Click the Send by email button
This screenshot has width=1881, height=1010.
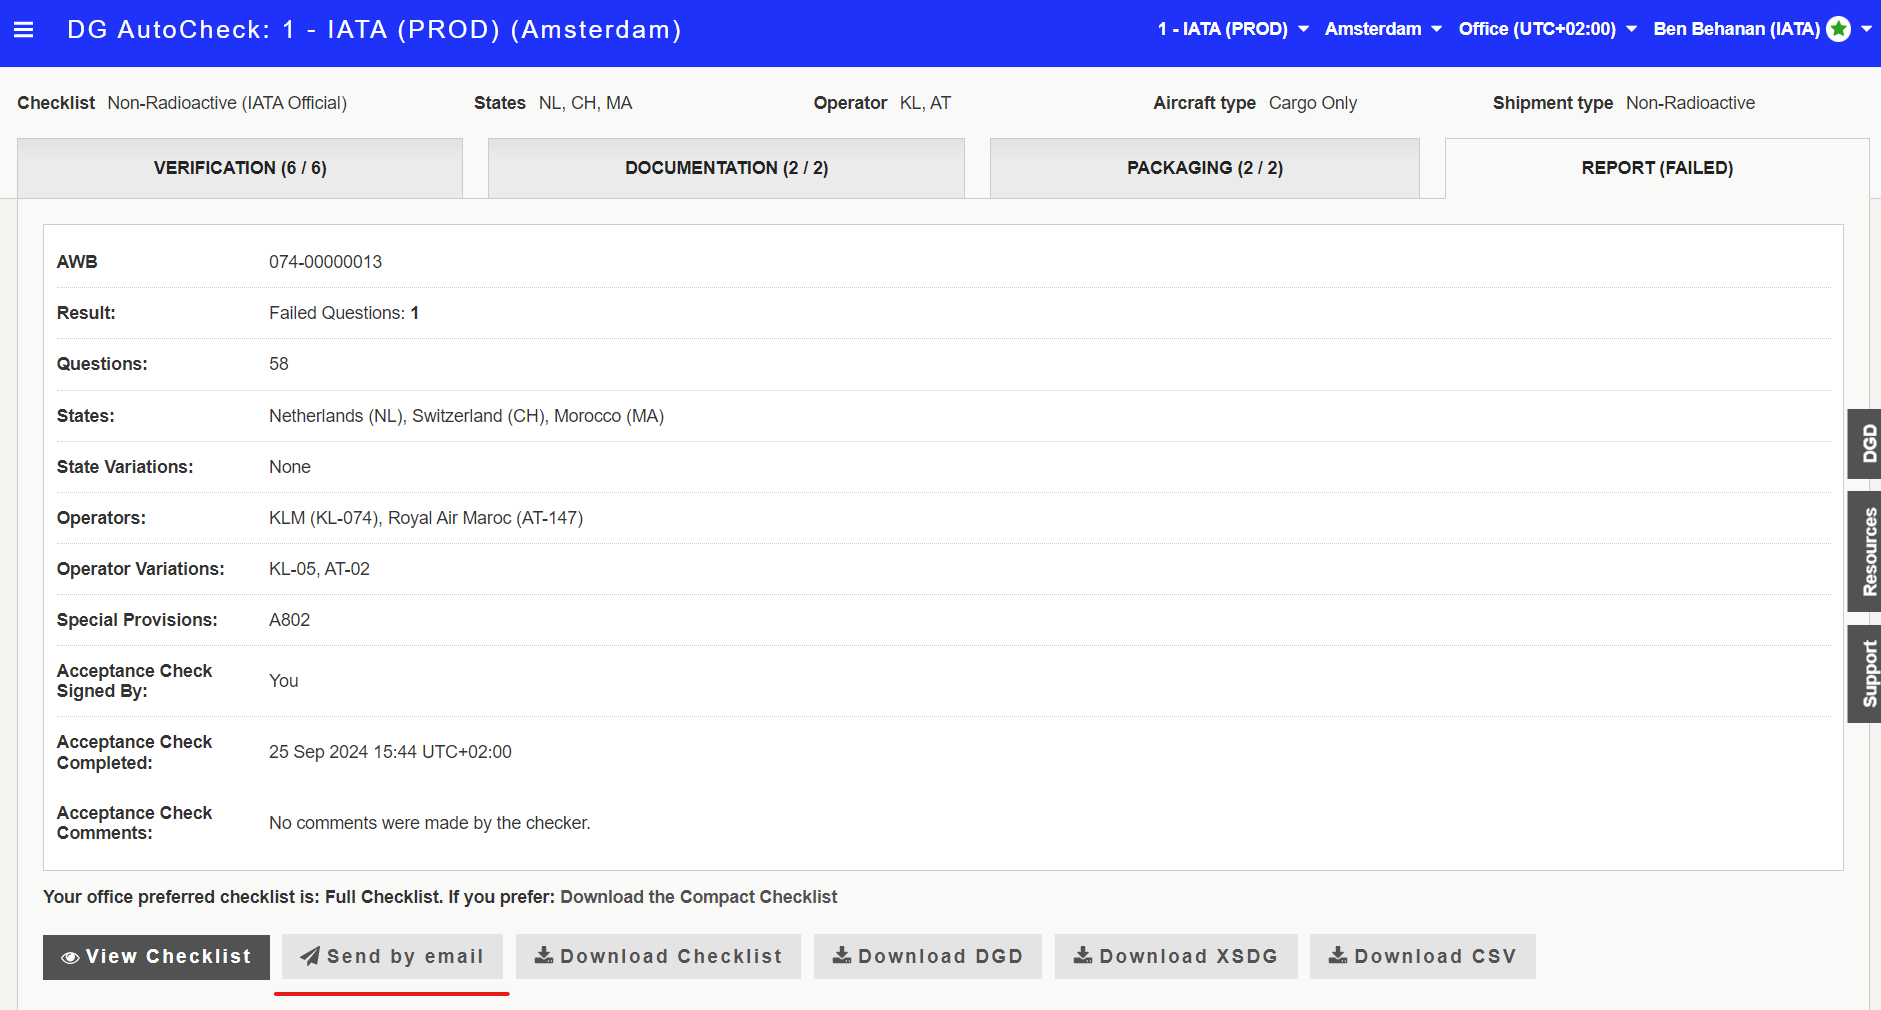tap(392, 957)
